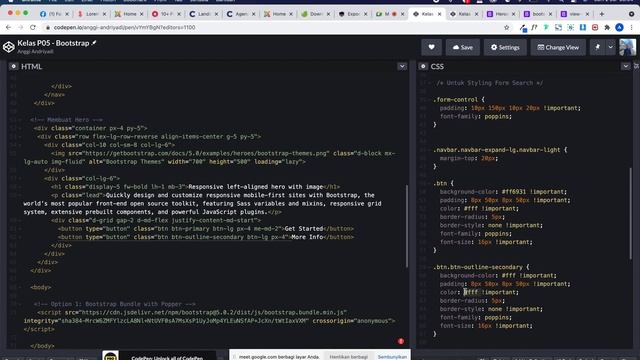Pin the pen with pin icon
The height and width of the screenshot is (360, 640).
598,47
